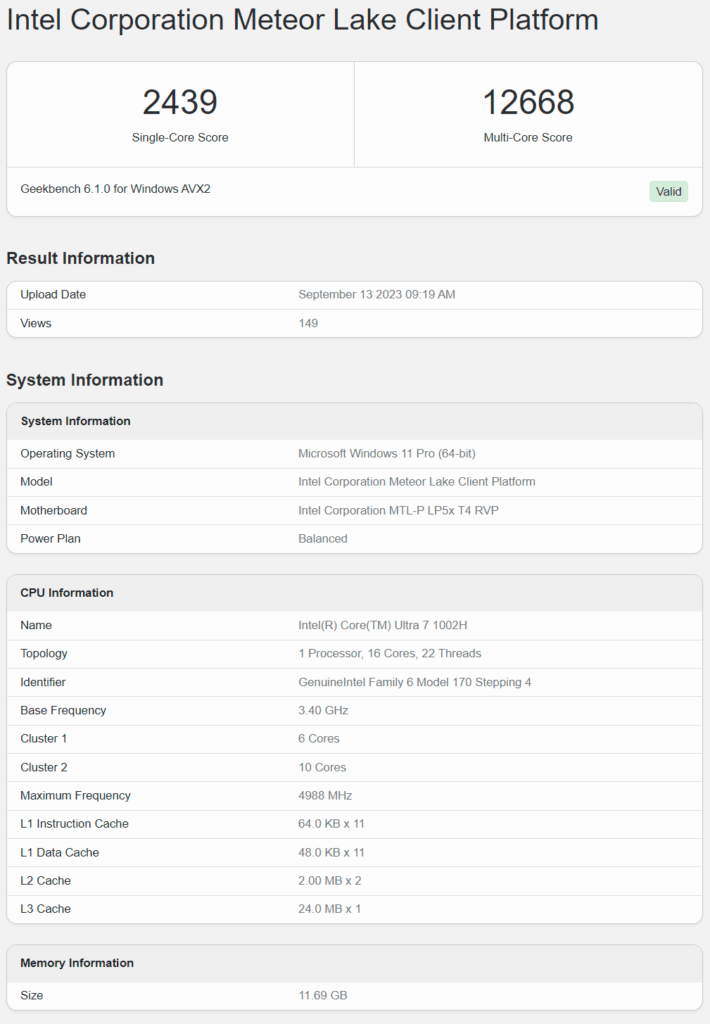Click the L3 Cache label

(x=45, y=909)
